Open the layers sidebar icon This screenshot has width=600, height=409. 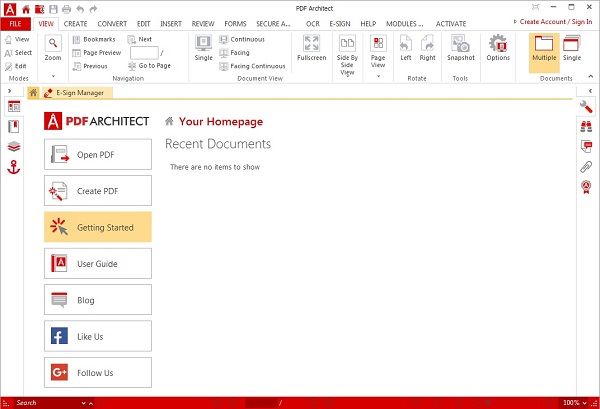(x=14, y=147)
